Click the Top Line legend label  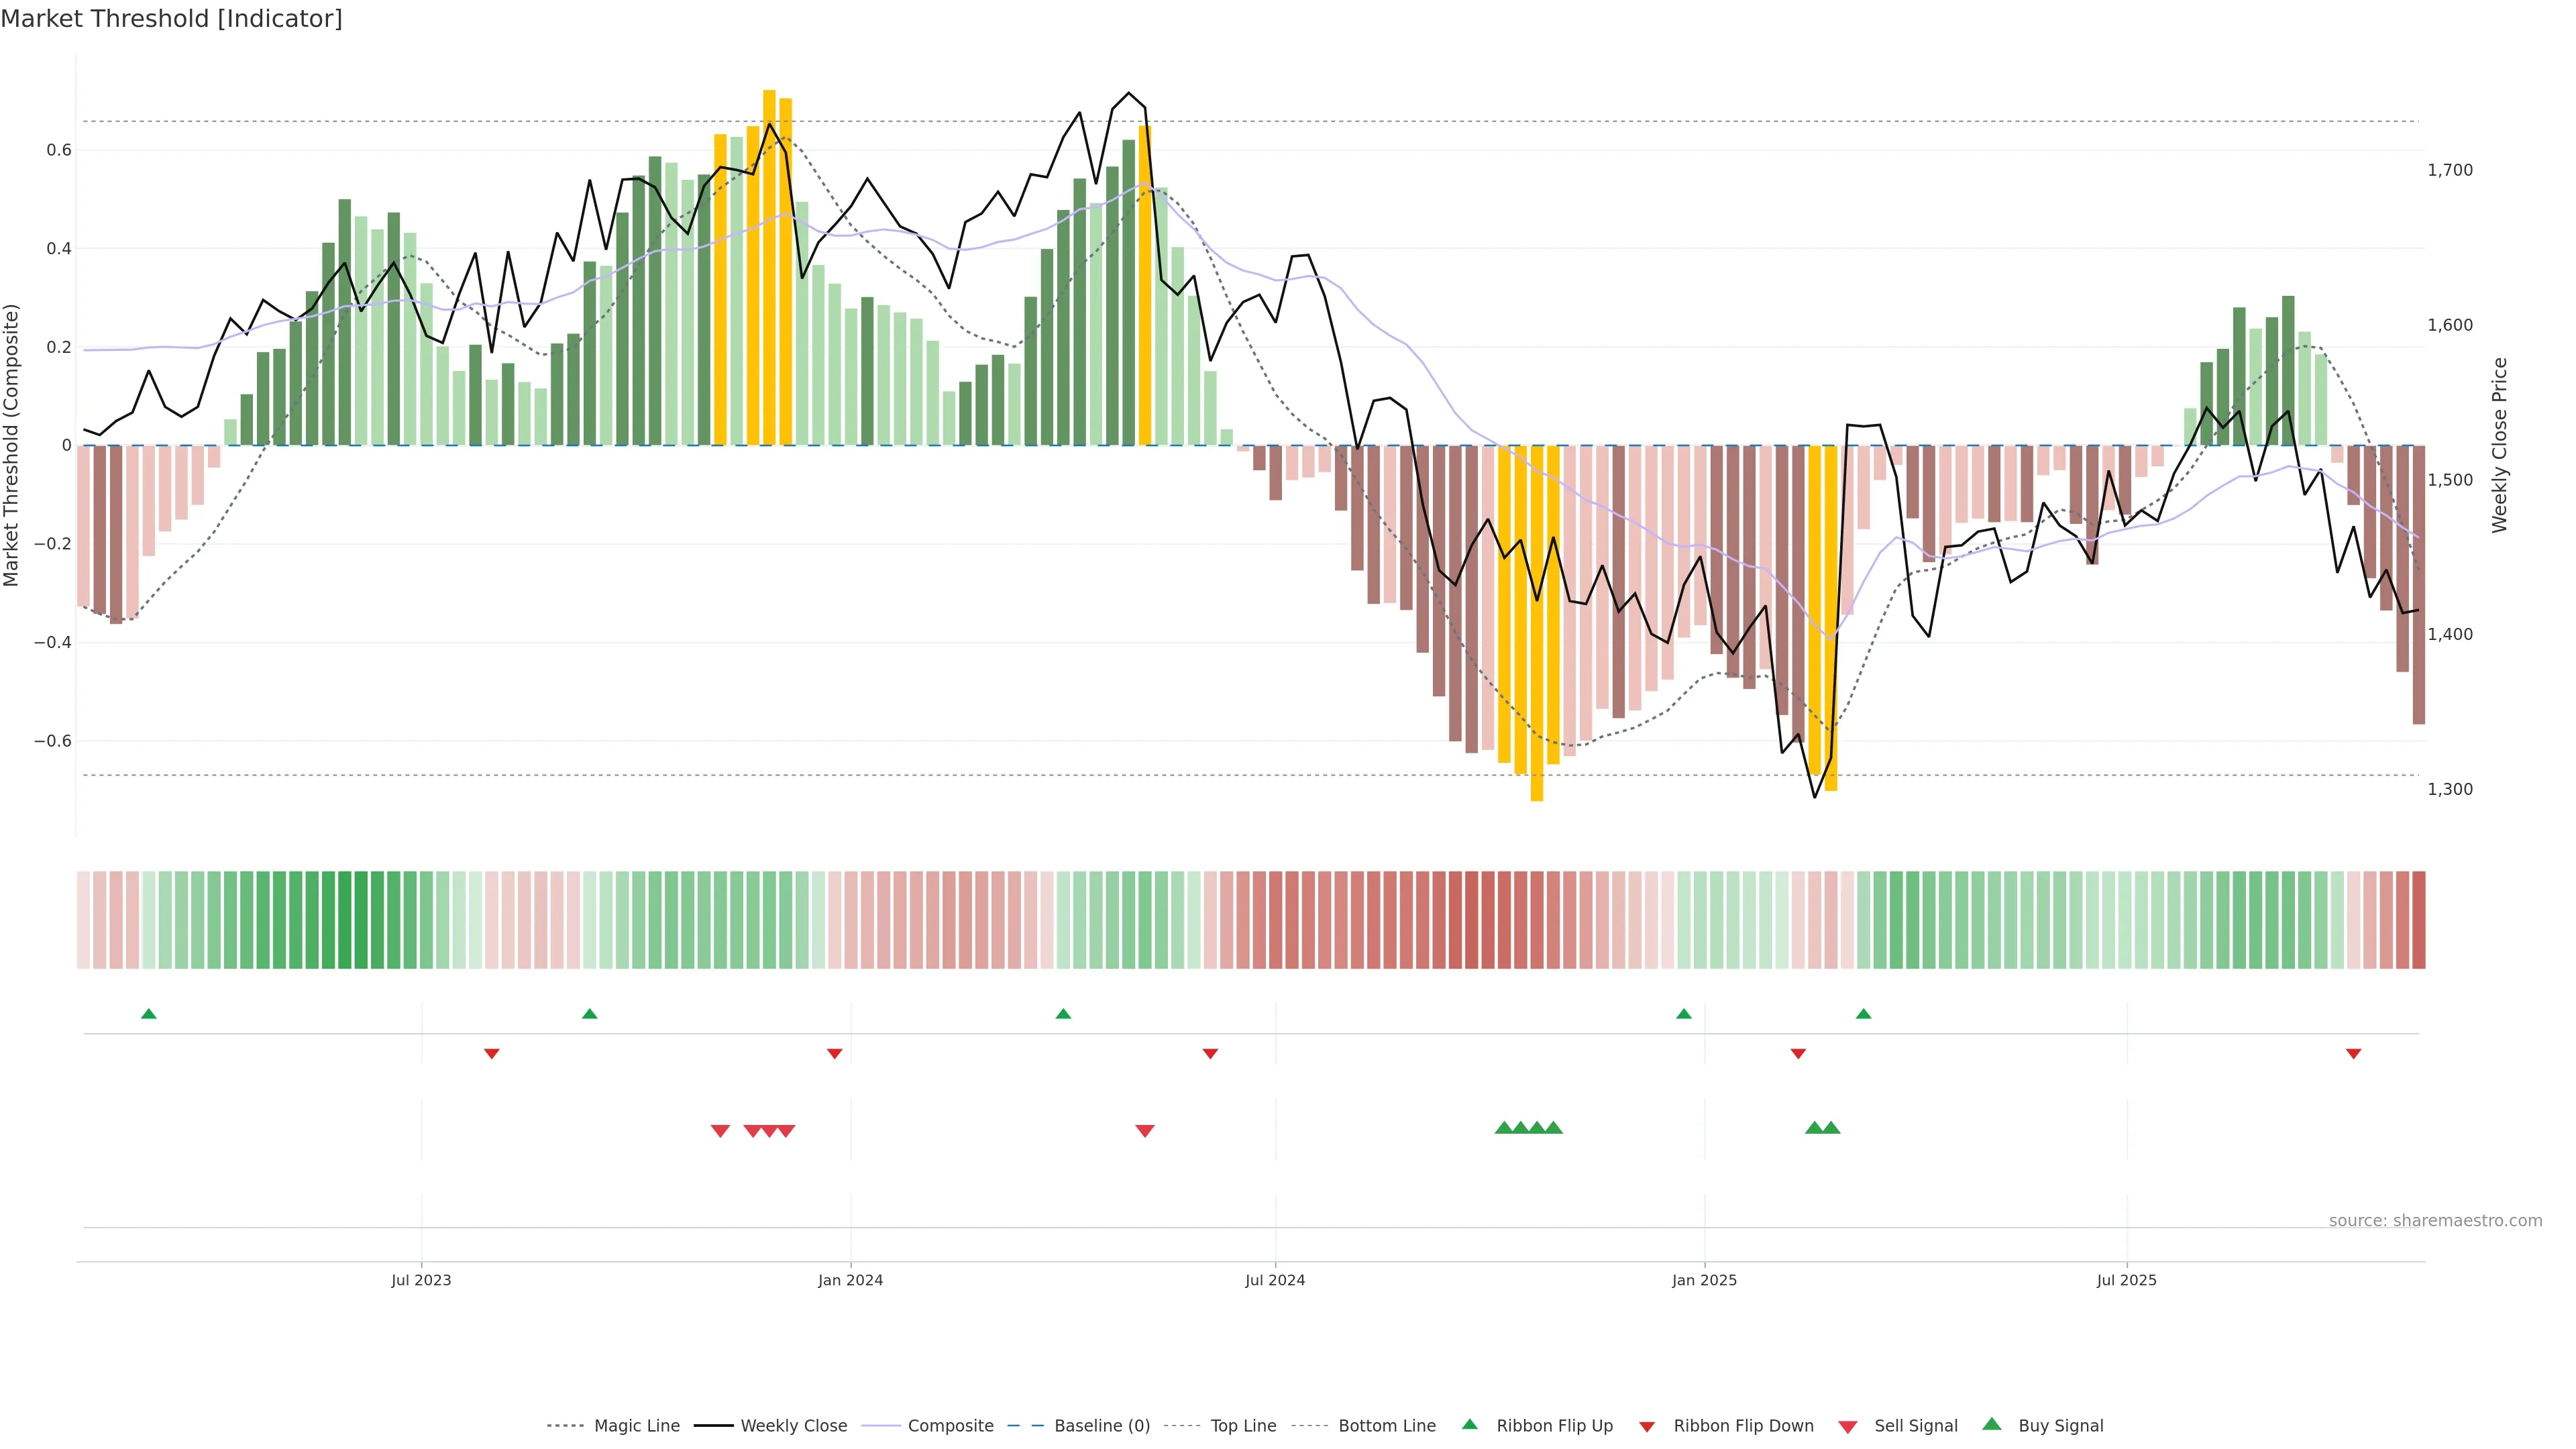pyautogui.click(x=1243, y=1426)
